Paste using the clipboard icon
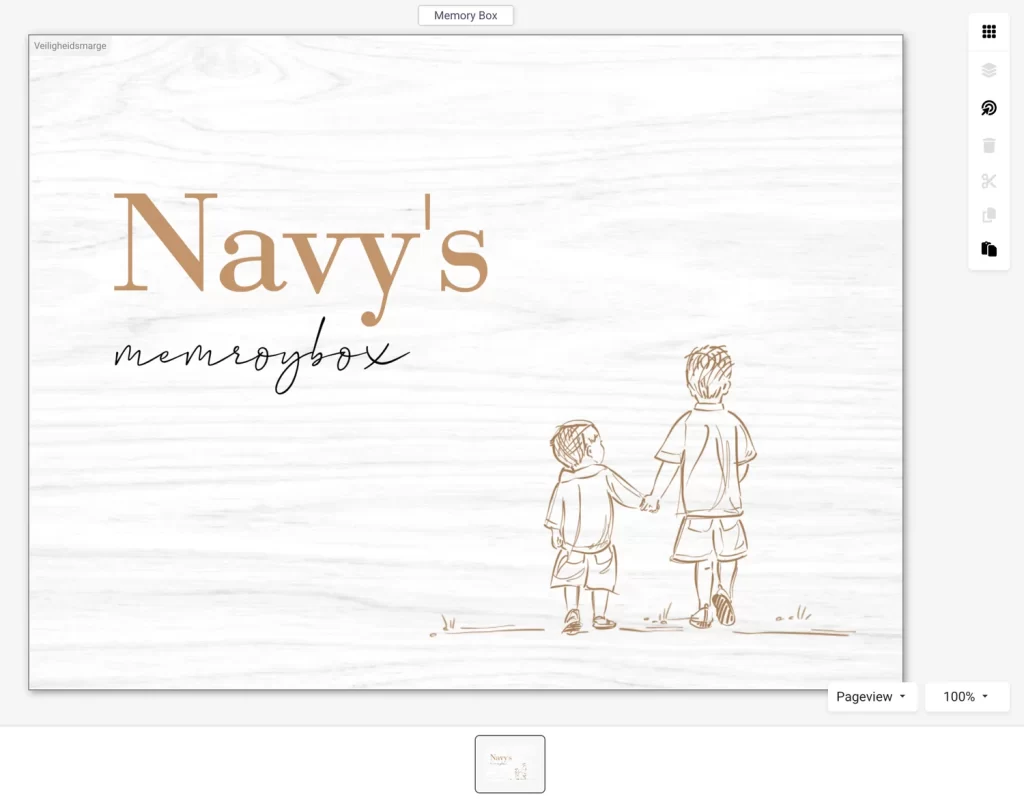The image size is (1024, 799). [989, 249]
